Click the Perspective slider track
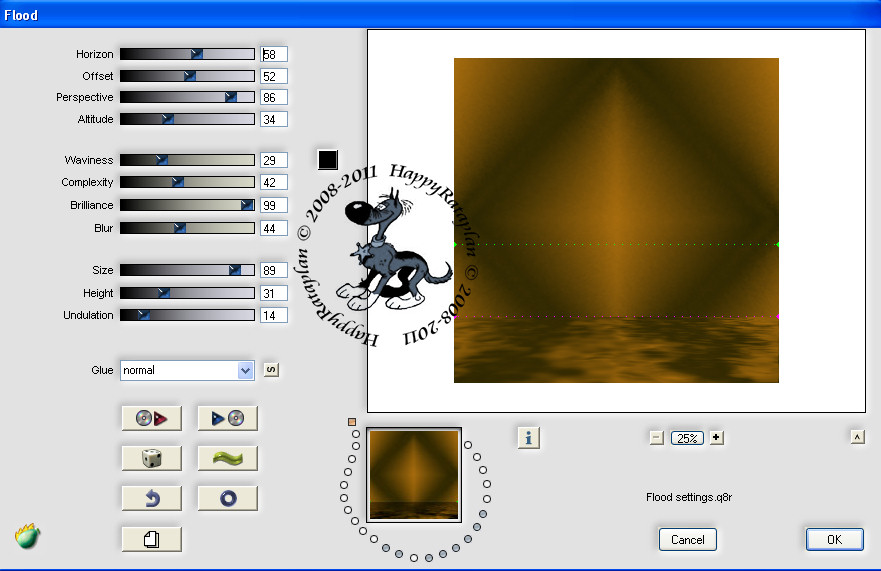881x571 pixels. click(x=187, y=97)
